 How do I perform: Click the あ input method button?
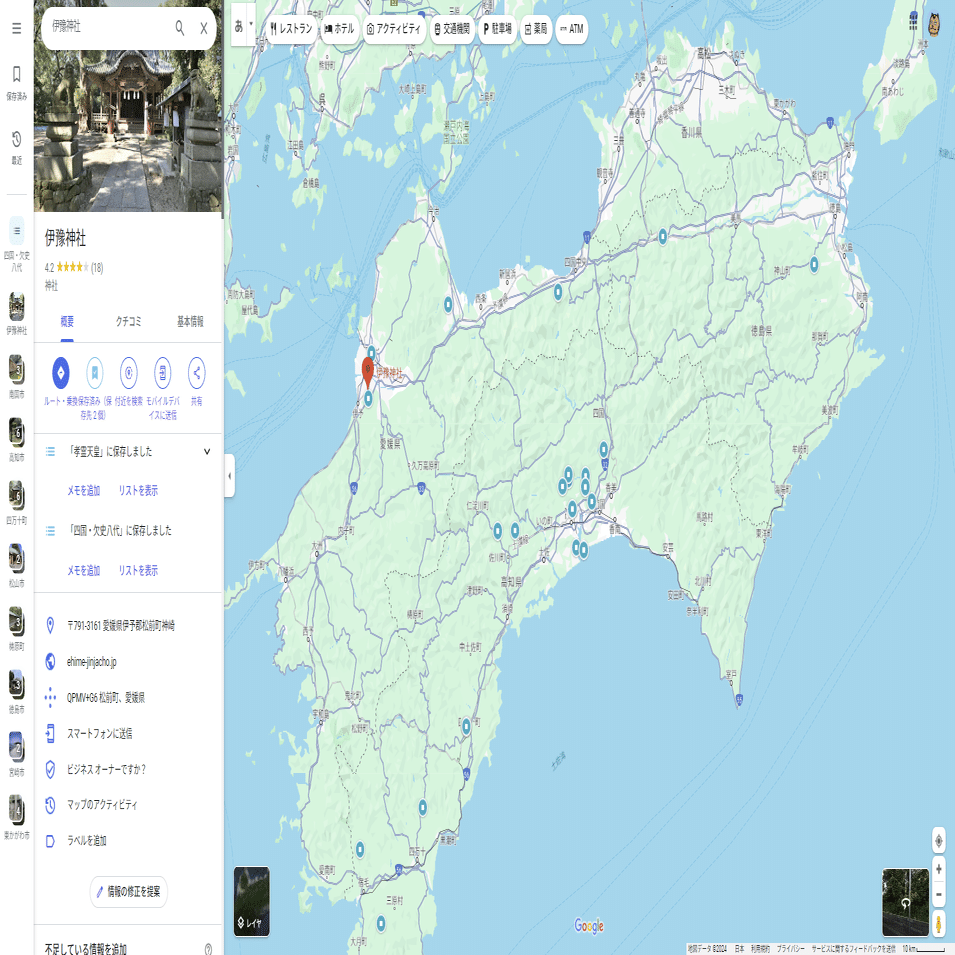pos(239,26)
